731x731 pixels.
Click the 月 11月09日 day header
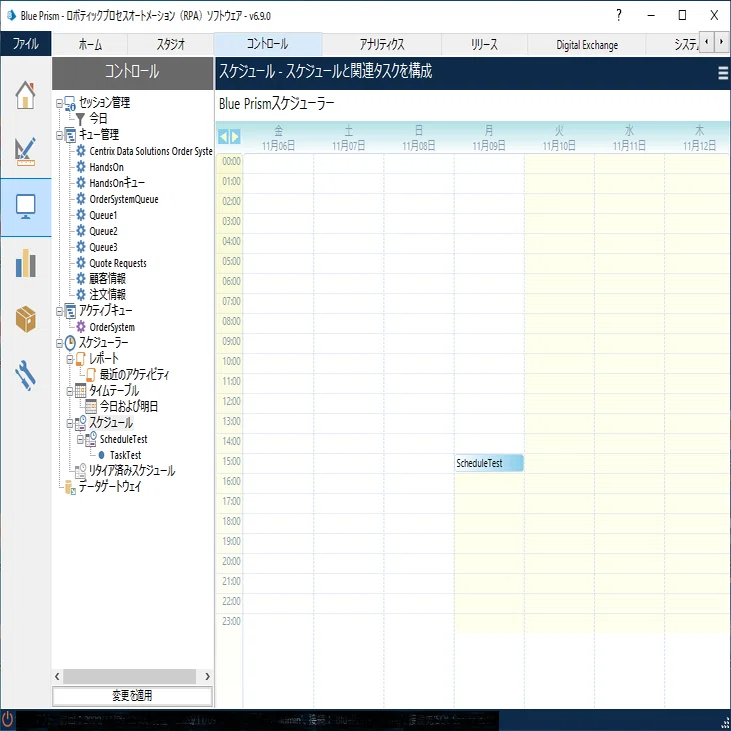[489, 138]
